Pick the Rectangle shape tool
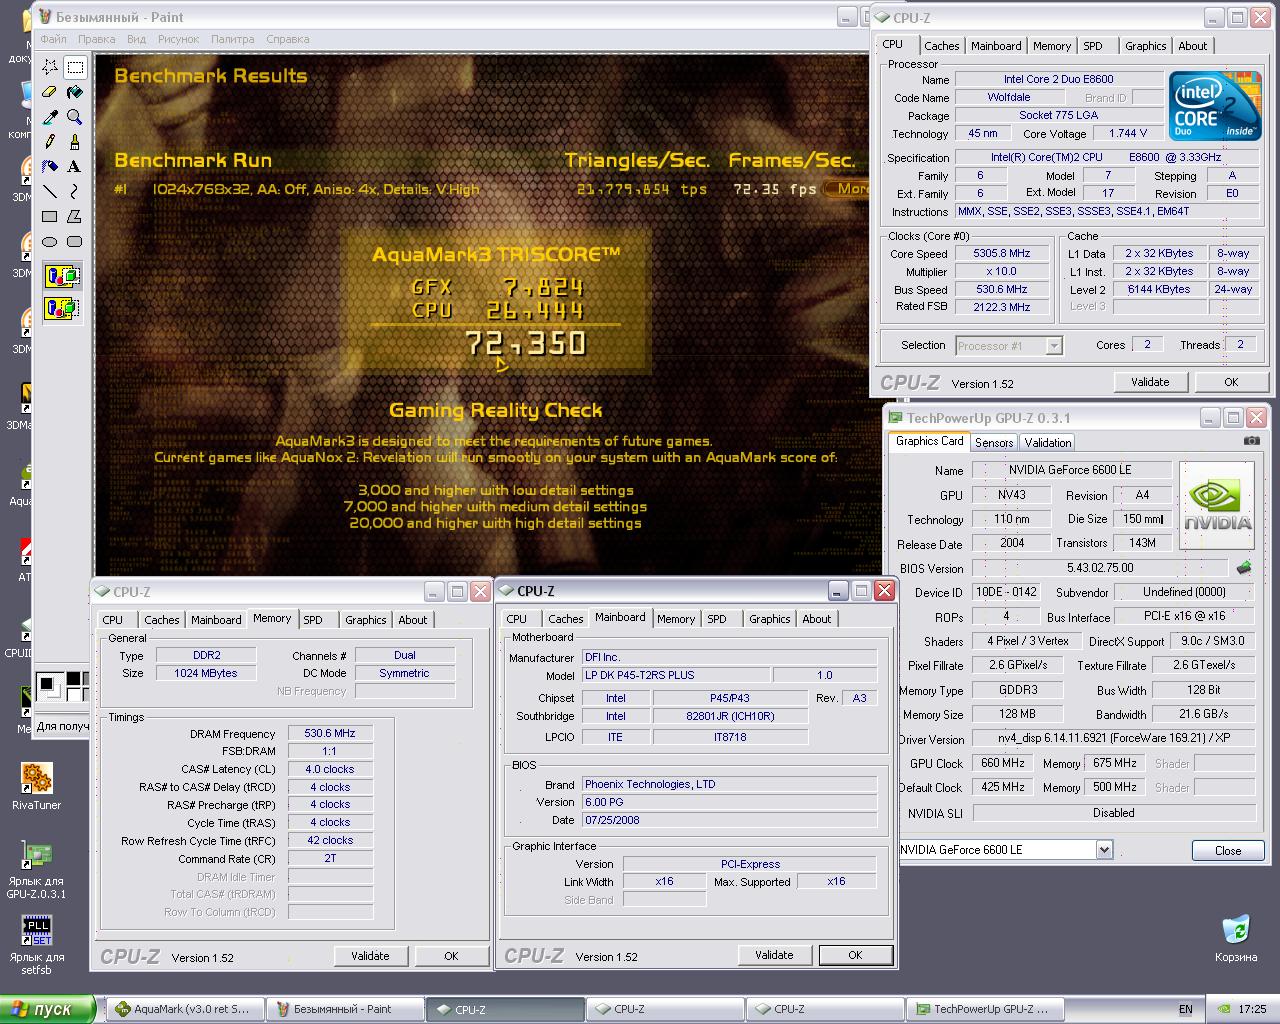This screenshot has width=1280, height=1024. coord(50,217)
